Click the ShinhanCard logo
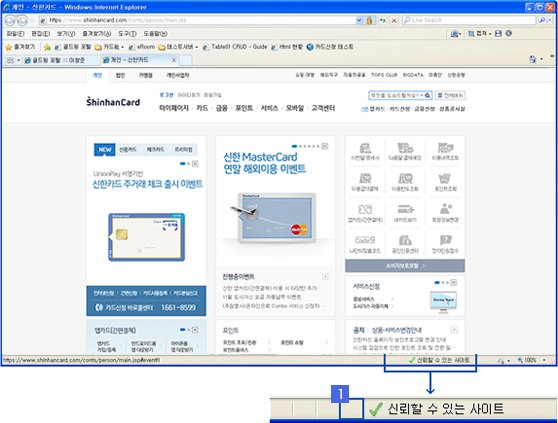Screen dimensions: 558x423 tap(113, 102)
